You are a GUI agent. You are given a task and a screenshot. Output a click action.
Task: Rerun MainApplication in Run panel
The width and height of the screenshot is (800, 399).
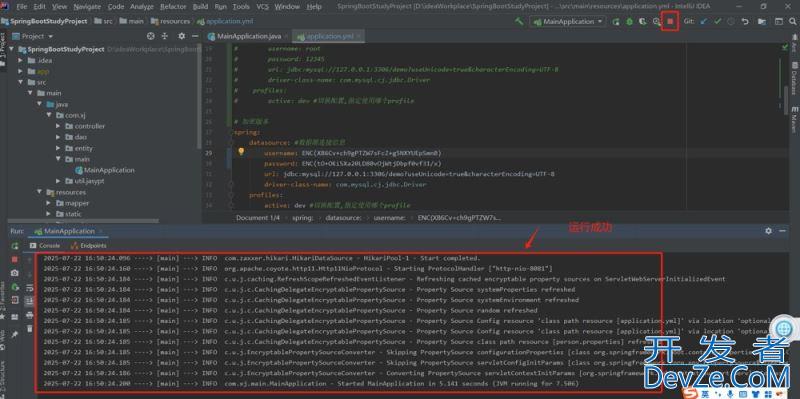click(15, 246)
